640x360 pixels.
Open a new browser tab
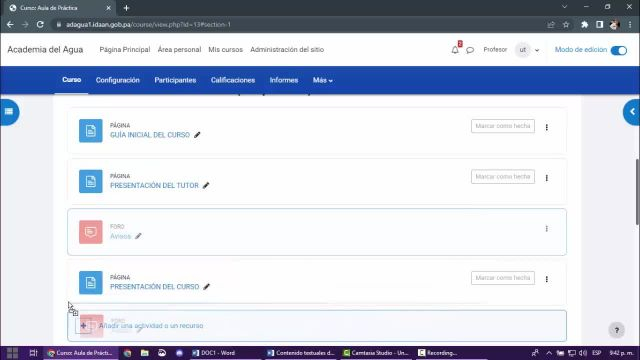point(126,8)
